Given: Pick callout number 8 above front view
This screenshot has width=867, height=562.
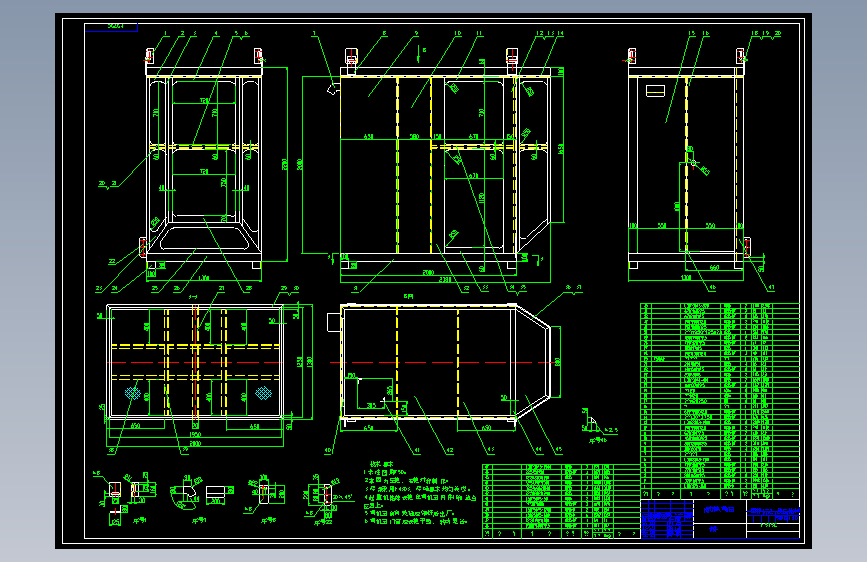Looking at the screenshot, I should pyautogui.click(x=384, y=34).
